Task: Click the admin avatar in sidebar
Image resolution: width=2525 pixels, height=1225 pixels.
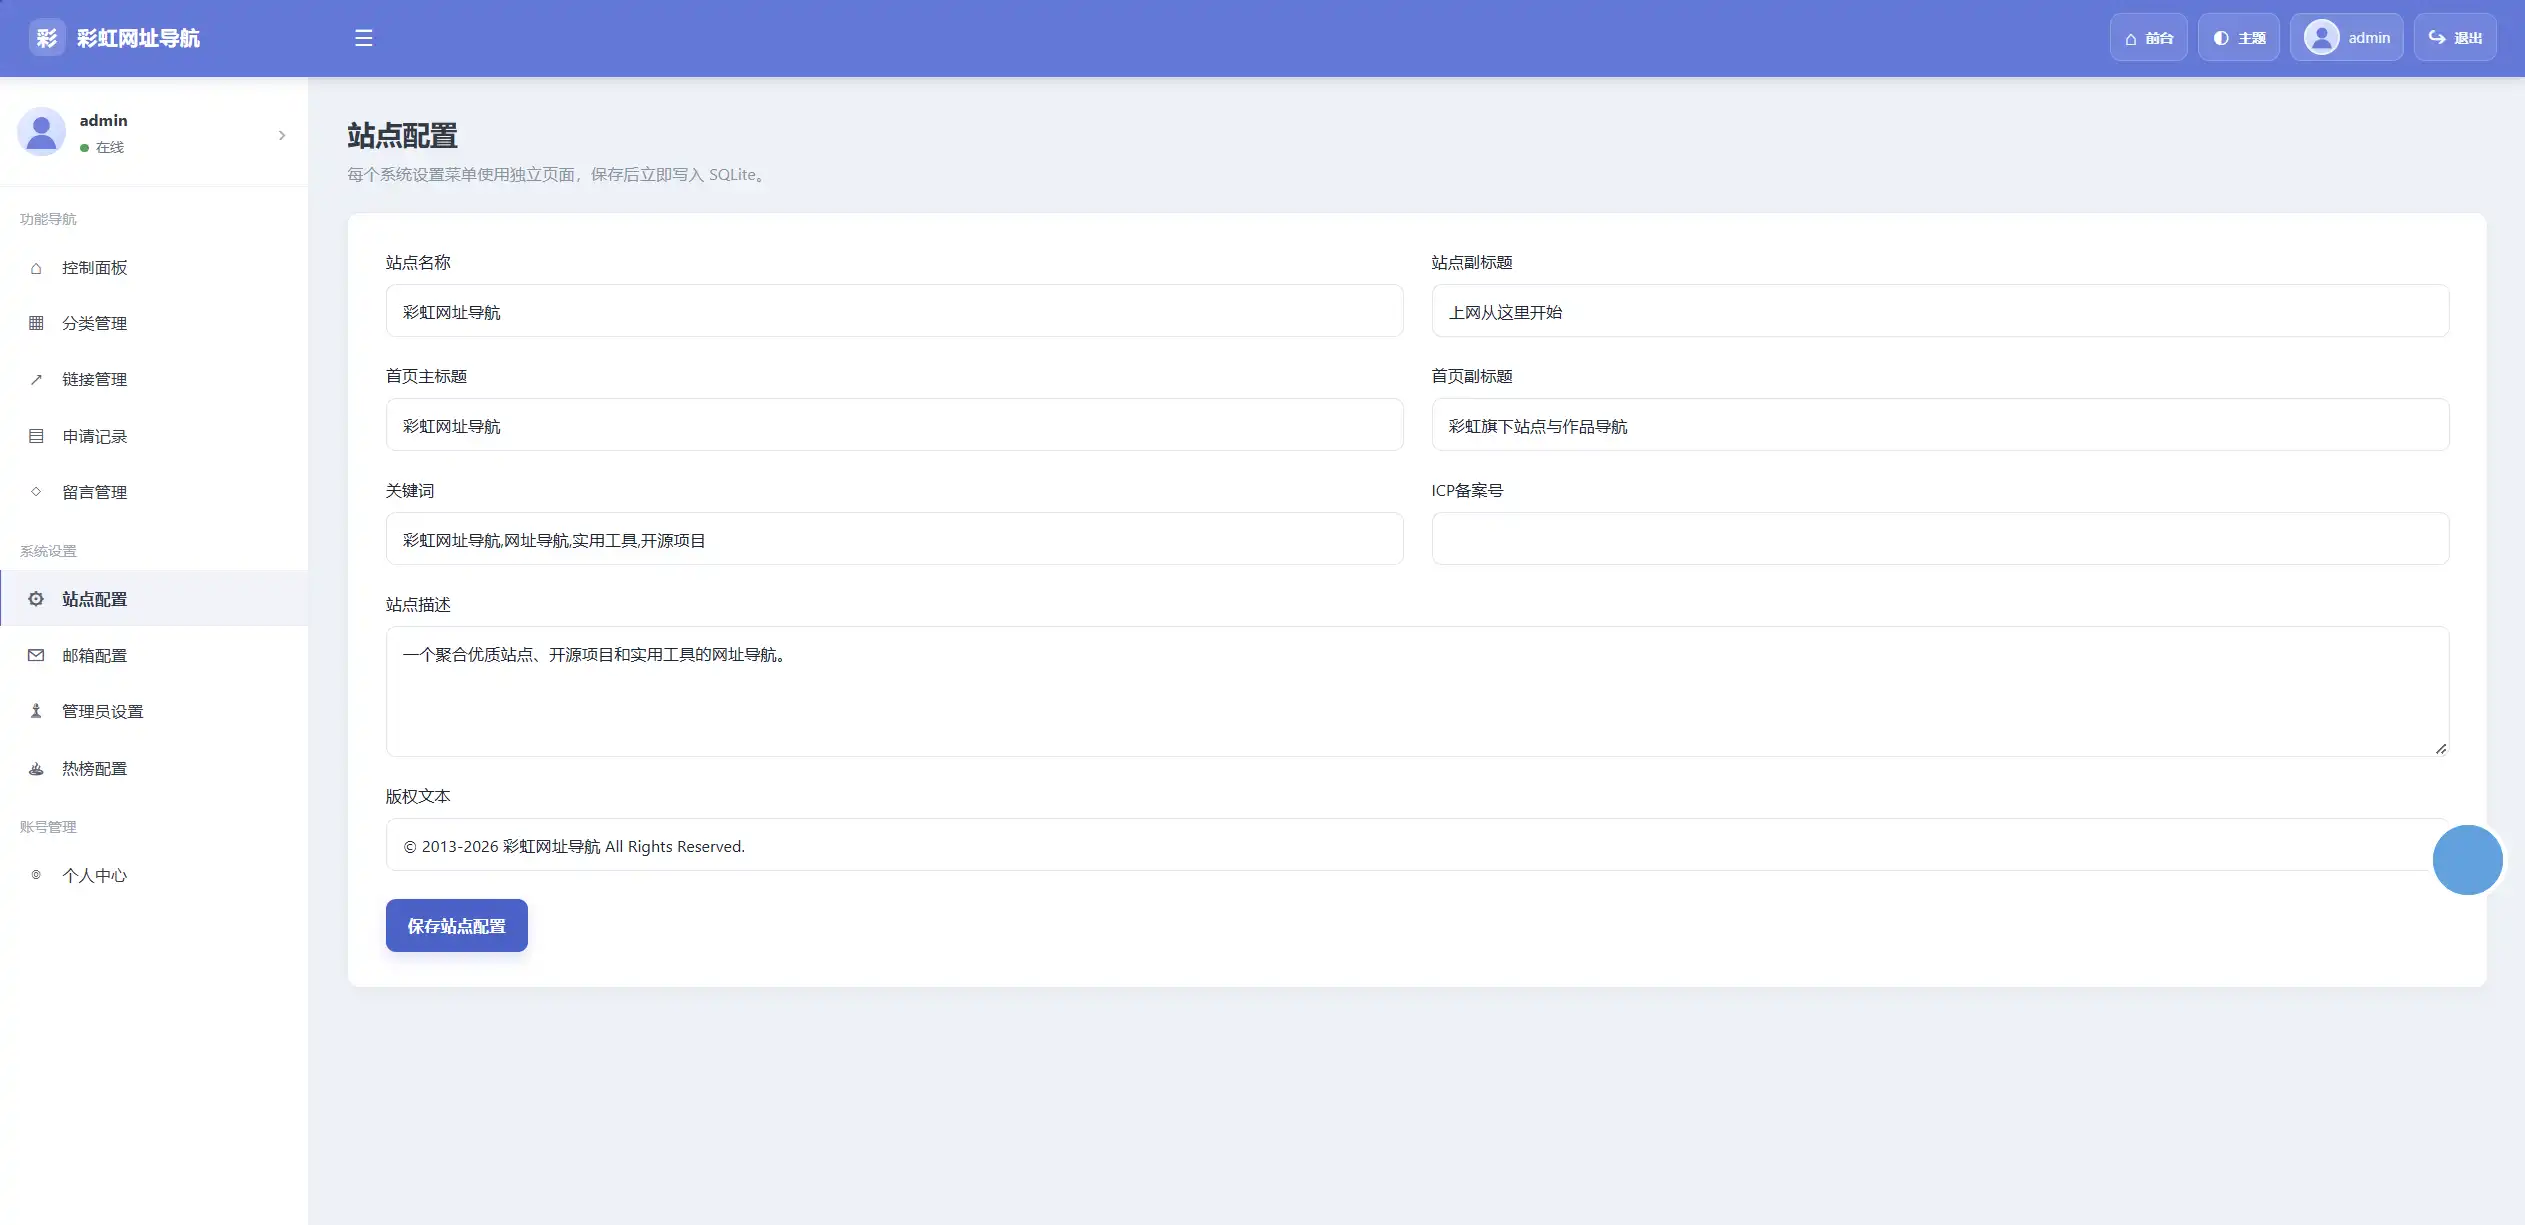Action: point(42,132)
